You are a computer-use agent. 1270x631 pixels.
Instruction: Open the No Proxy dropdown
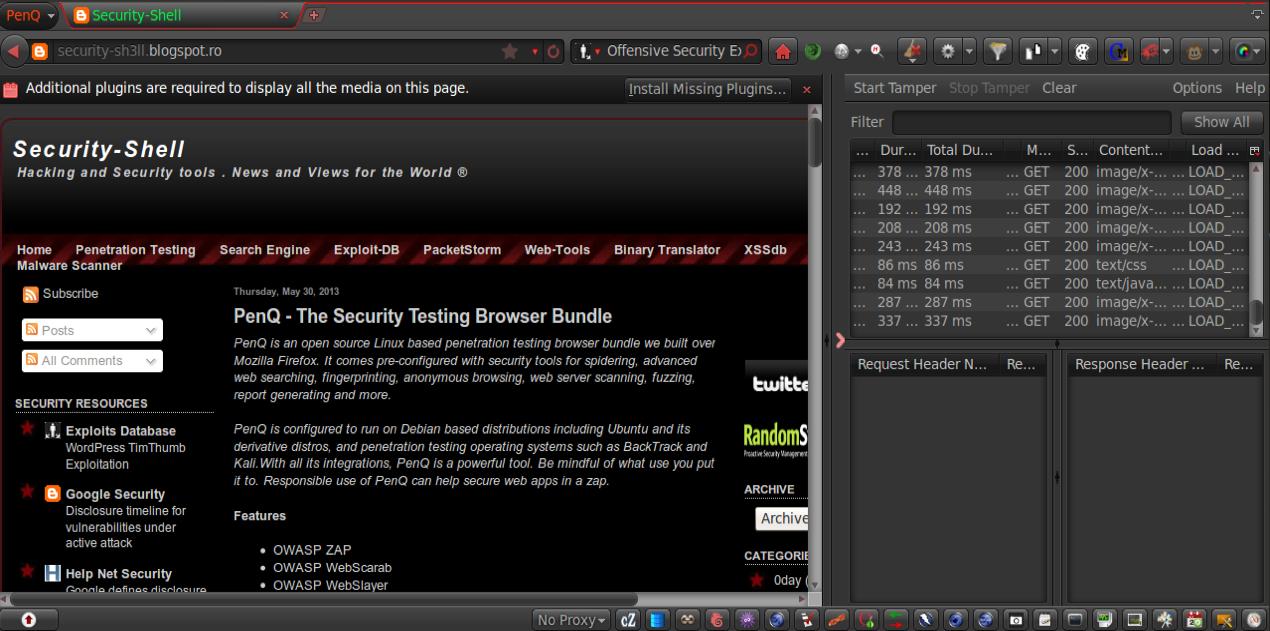pyautogui.click(x=571, y=620)
